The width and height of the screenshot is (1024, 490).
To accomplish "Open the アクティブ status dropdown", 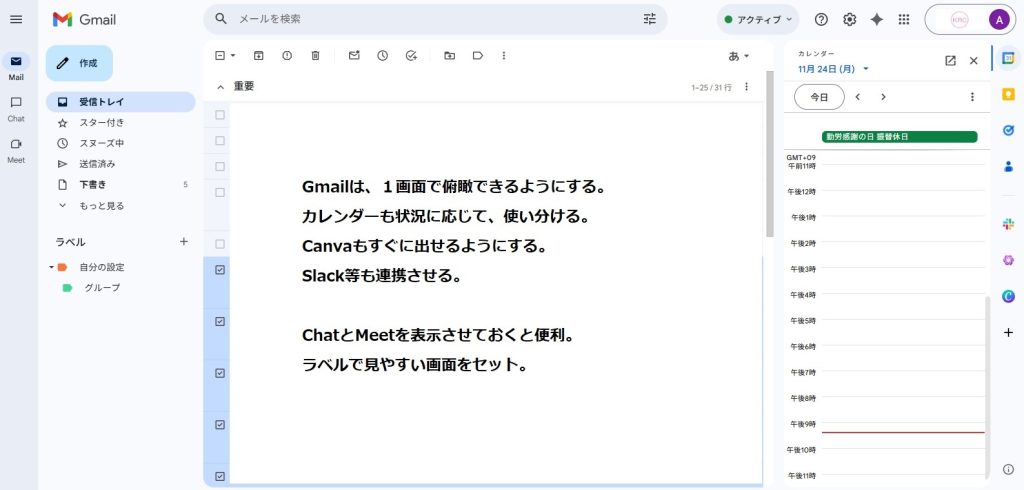I will (x=758, y=19).
